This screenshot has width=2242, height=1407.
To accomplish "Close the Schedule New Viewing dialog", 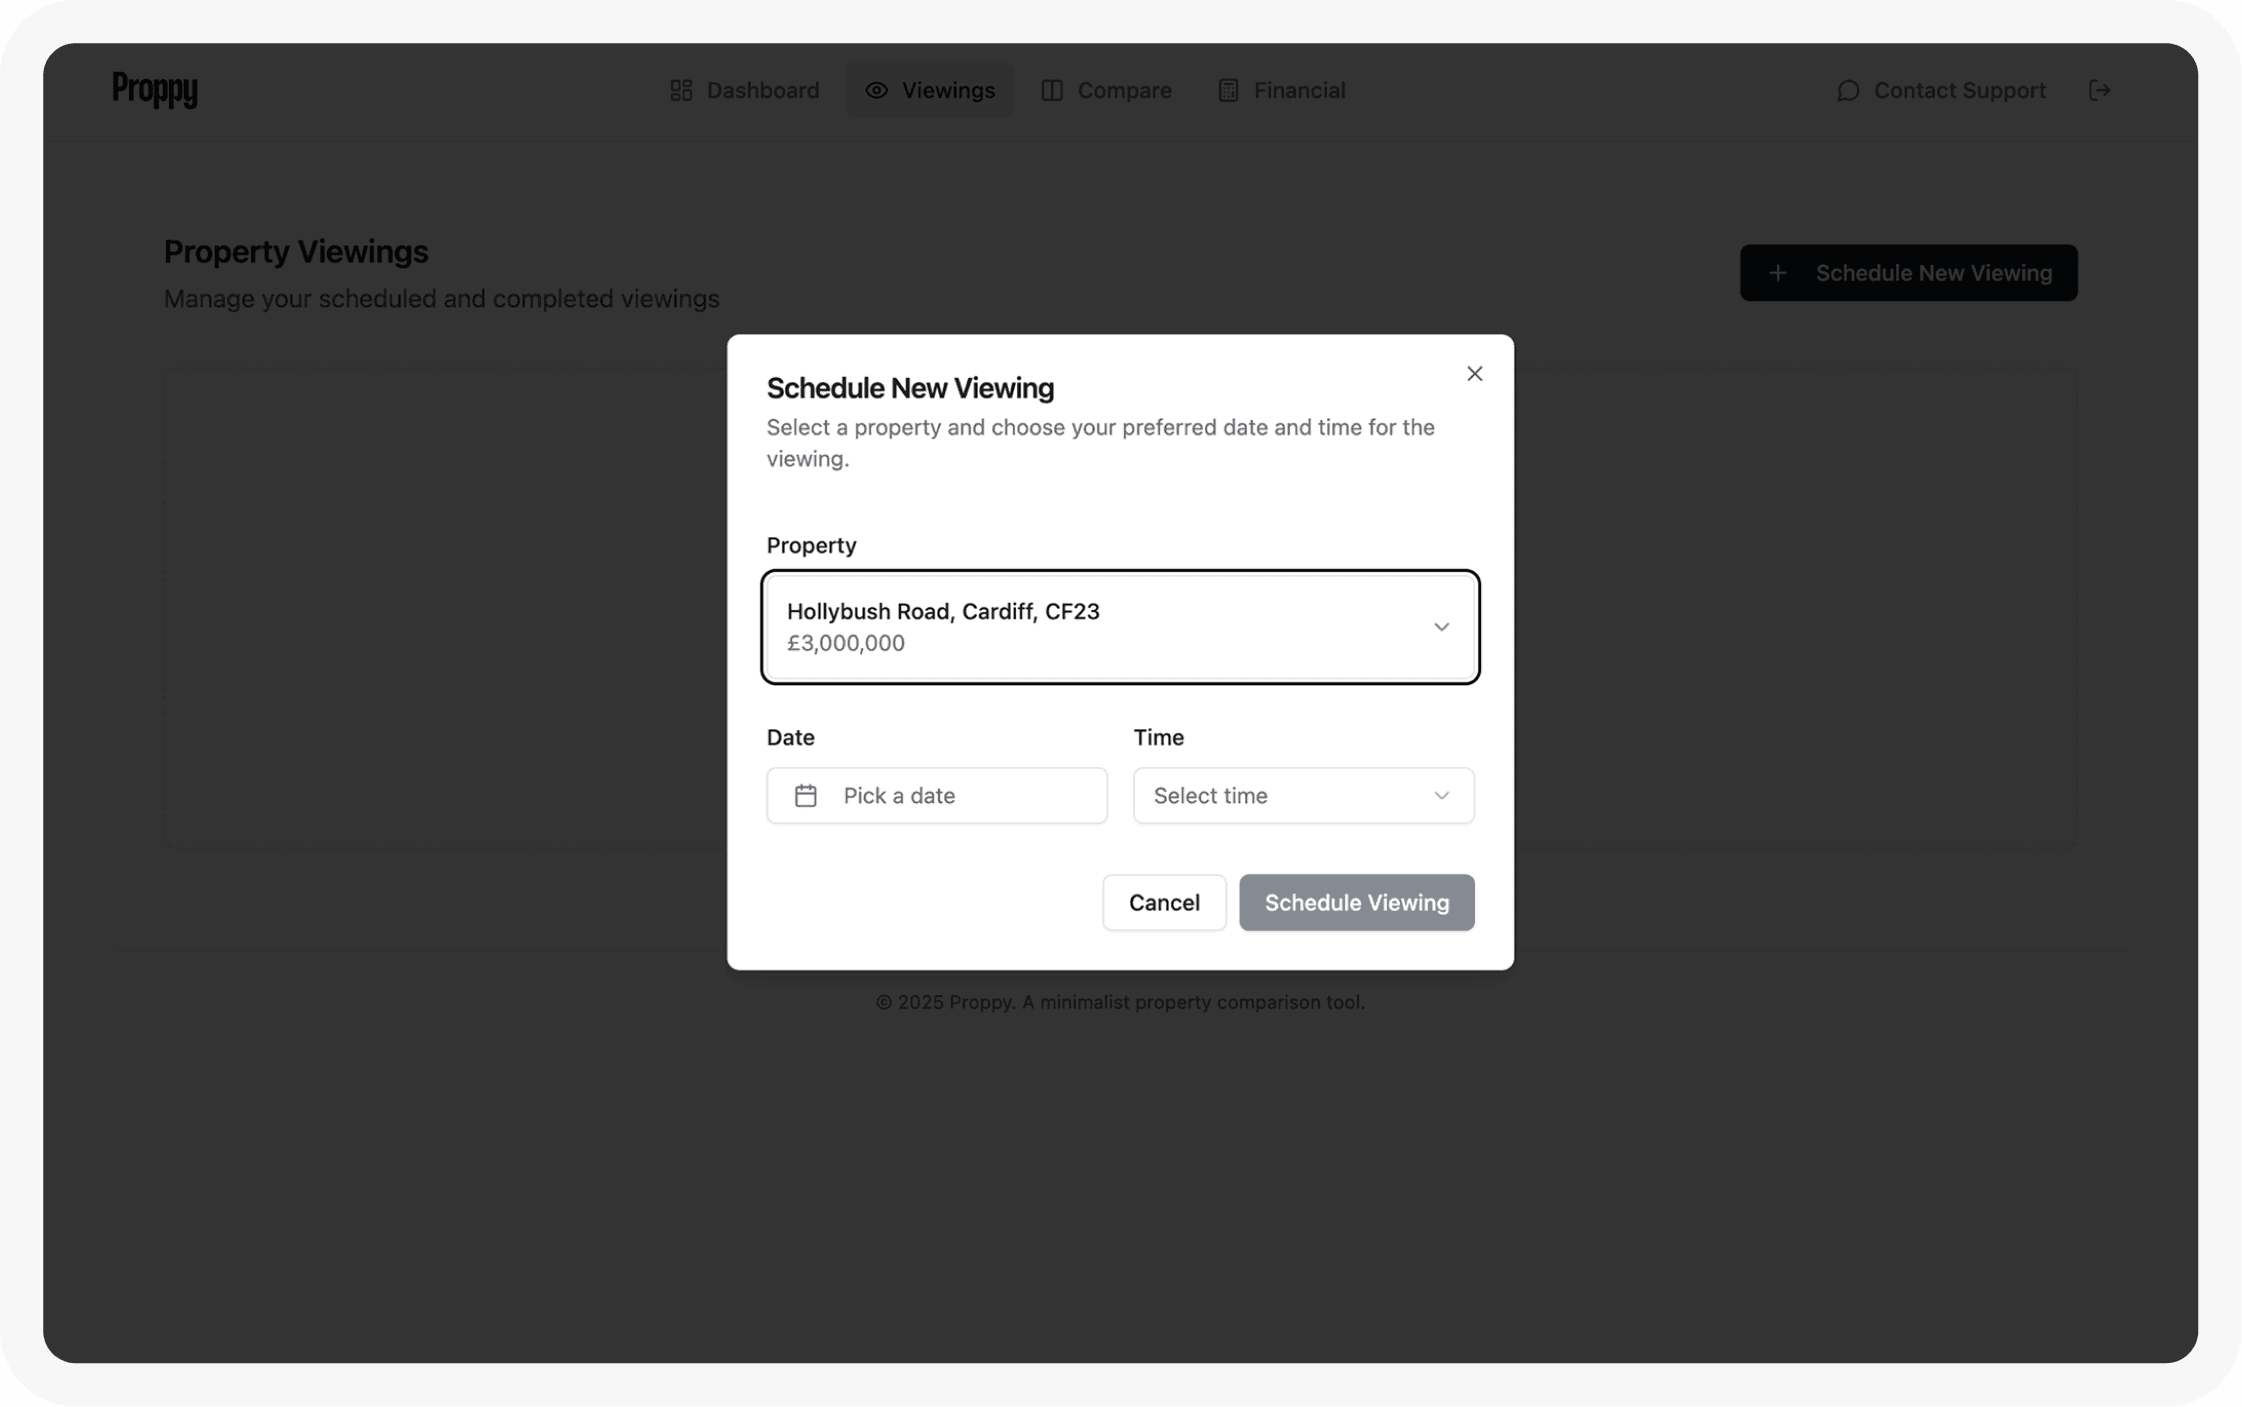I will tap(1474, 373).
